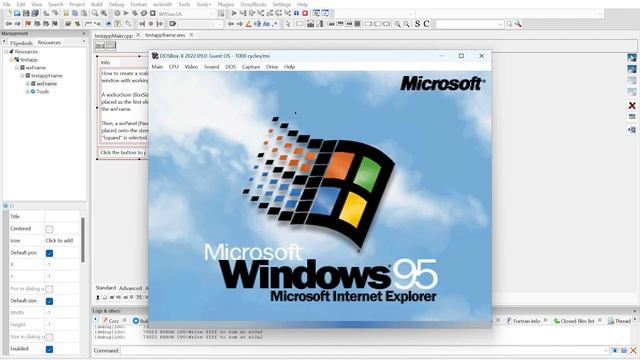
Task: Open Standard widget palette tab
Action: (106, 288)
